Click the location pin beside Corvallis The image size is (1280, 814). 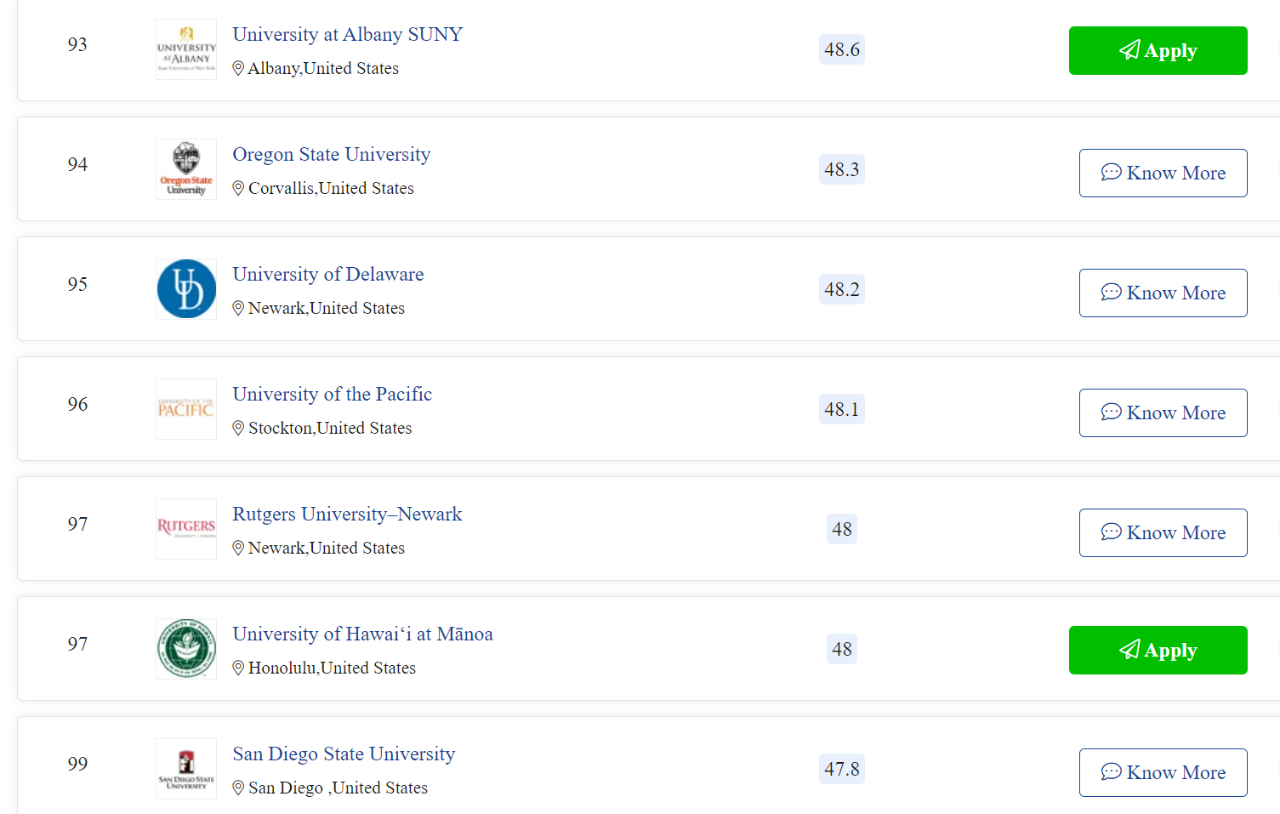pyautogui.click(x=238, y=188)
